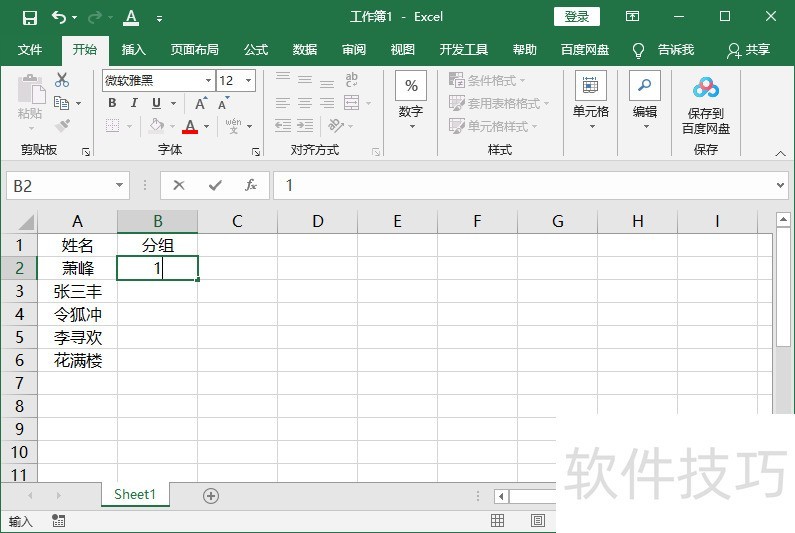Collapse the ribbon with up chevron
Screen dimensions: 795x533
780,154
